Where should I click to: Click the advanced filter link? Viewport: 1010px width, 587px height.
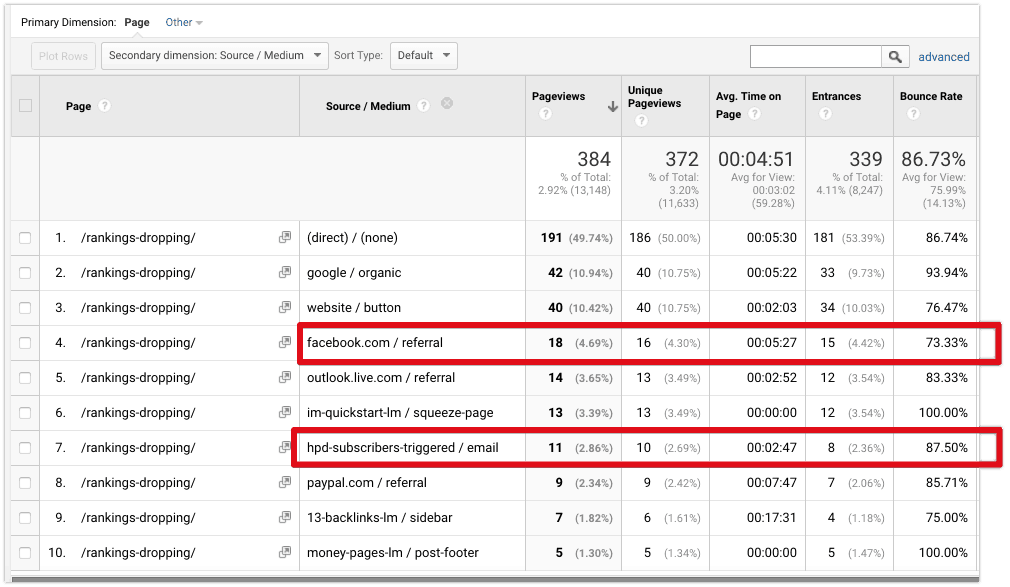point(943,57)
